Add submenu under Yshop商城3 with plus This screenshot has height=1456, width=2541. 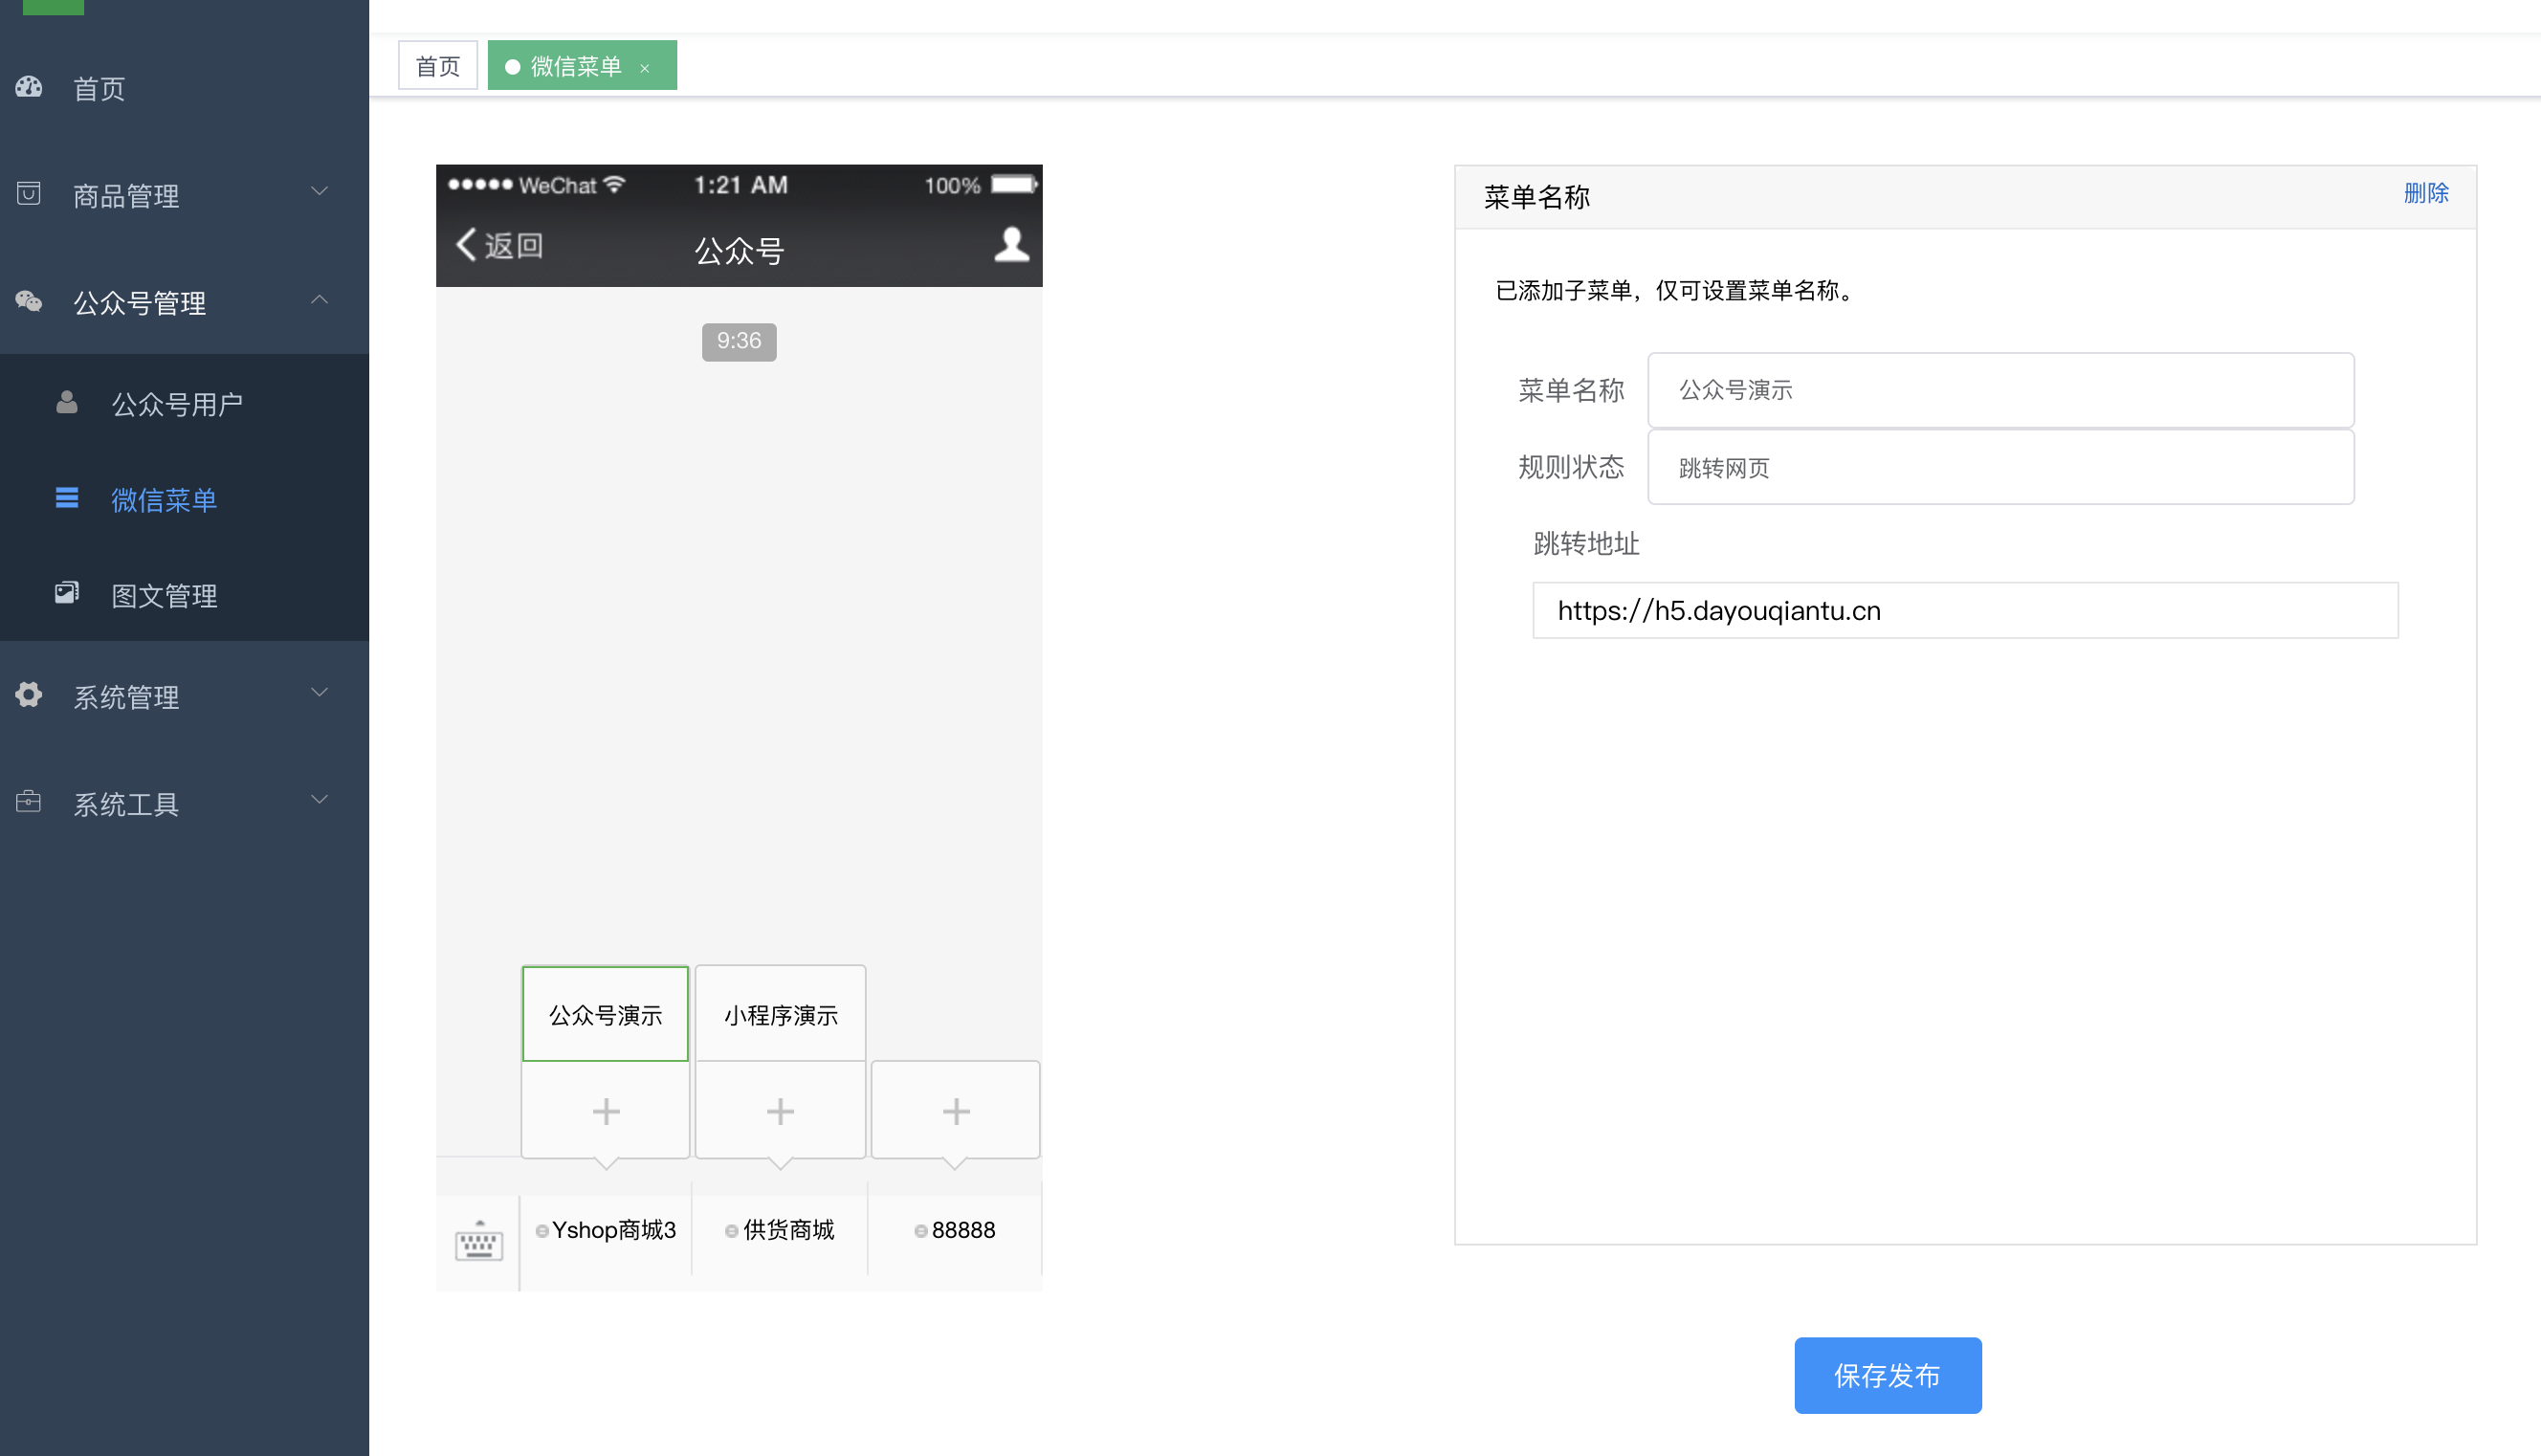click(x=606, y=1111)
